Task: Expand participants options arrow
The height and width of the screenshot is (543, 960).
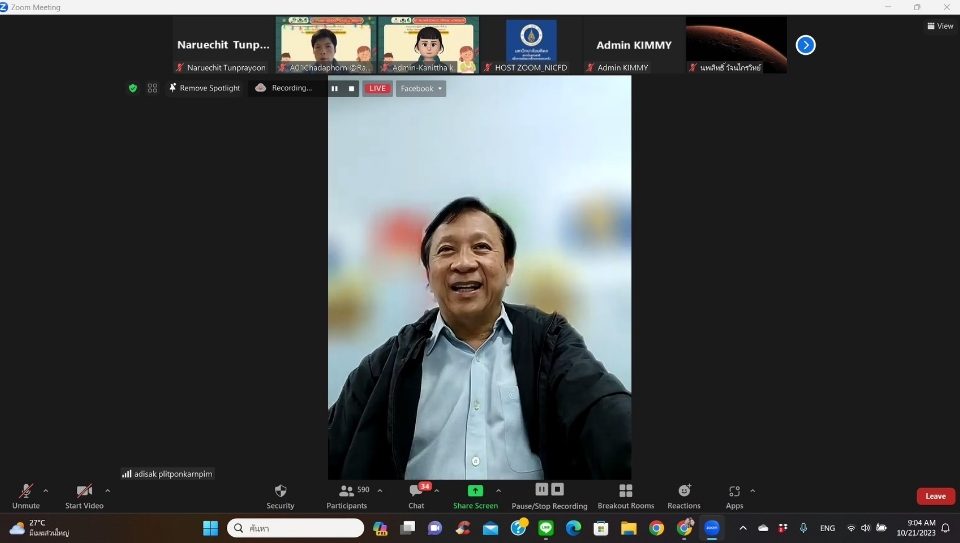Action: [380, 491]
